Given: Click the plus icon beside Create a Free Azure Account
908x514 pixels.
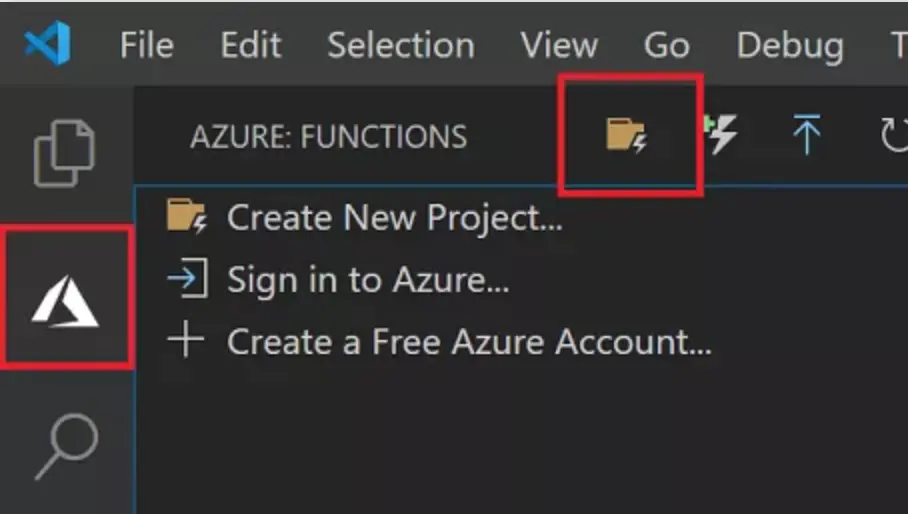Looking at the screenshot, I should click(x=186, y=341).
